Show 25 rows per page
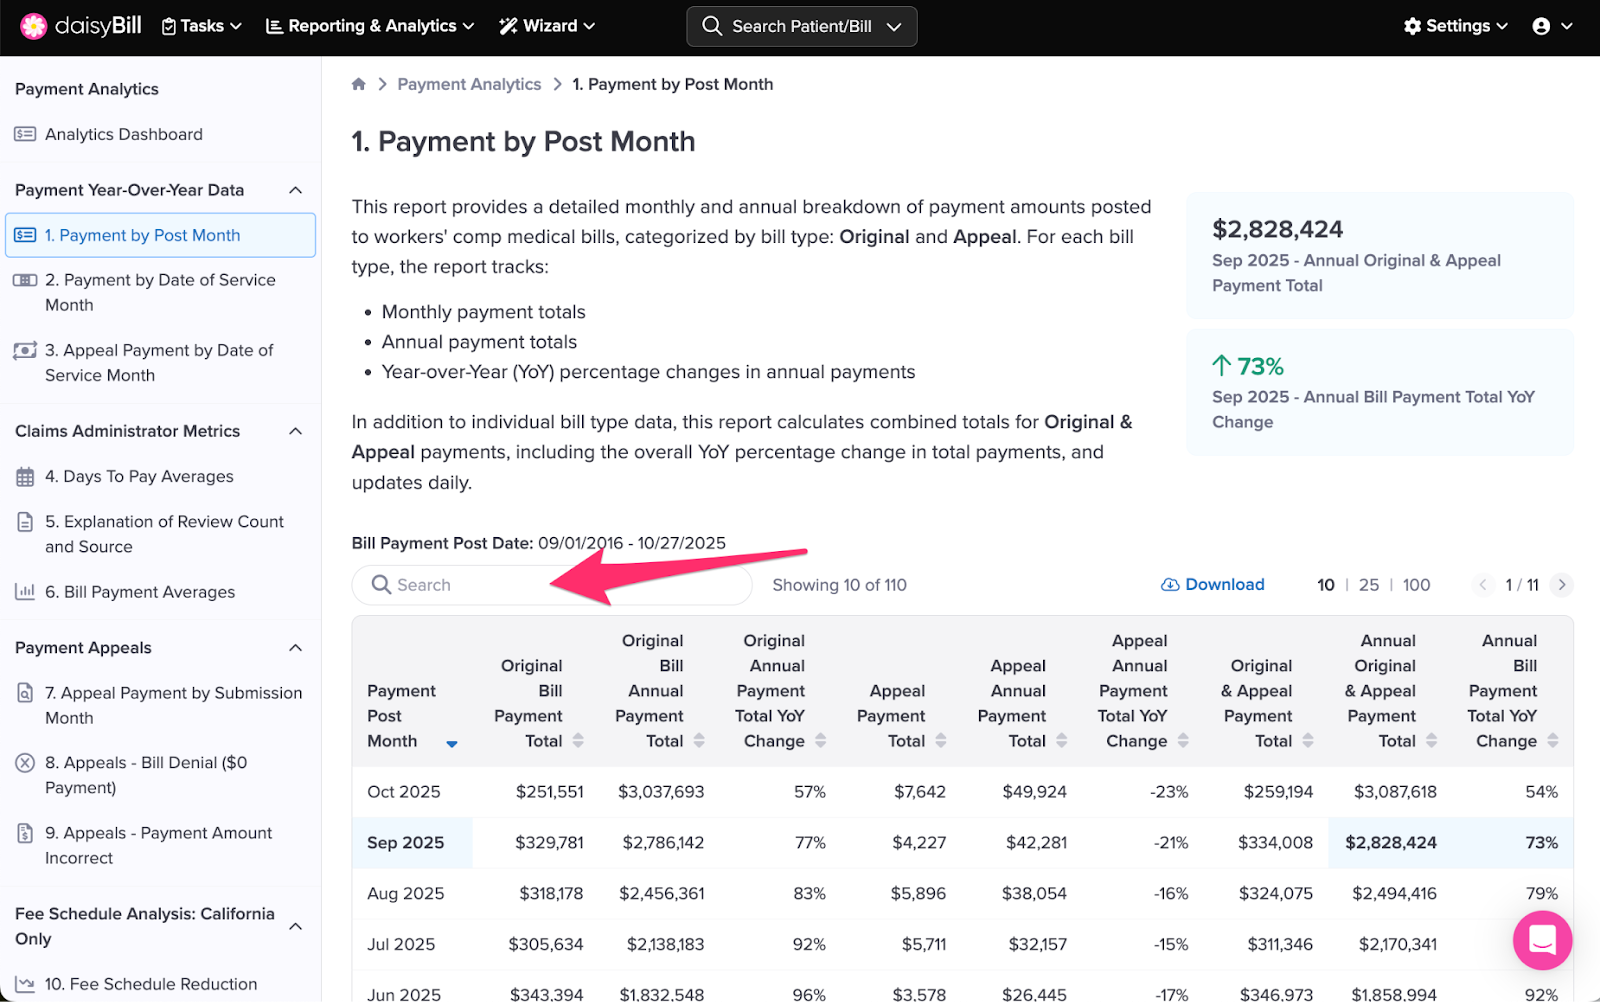1600x1002 pixels. 1368,585
